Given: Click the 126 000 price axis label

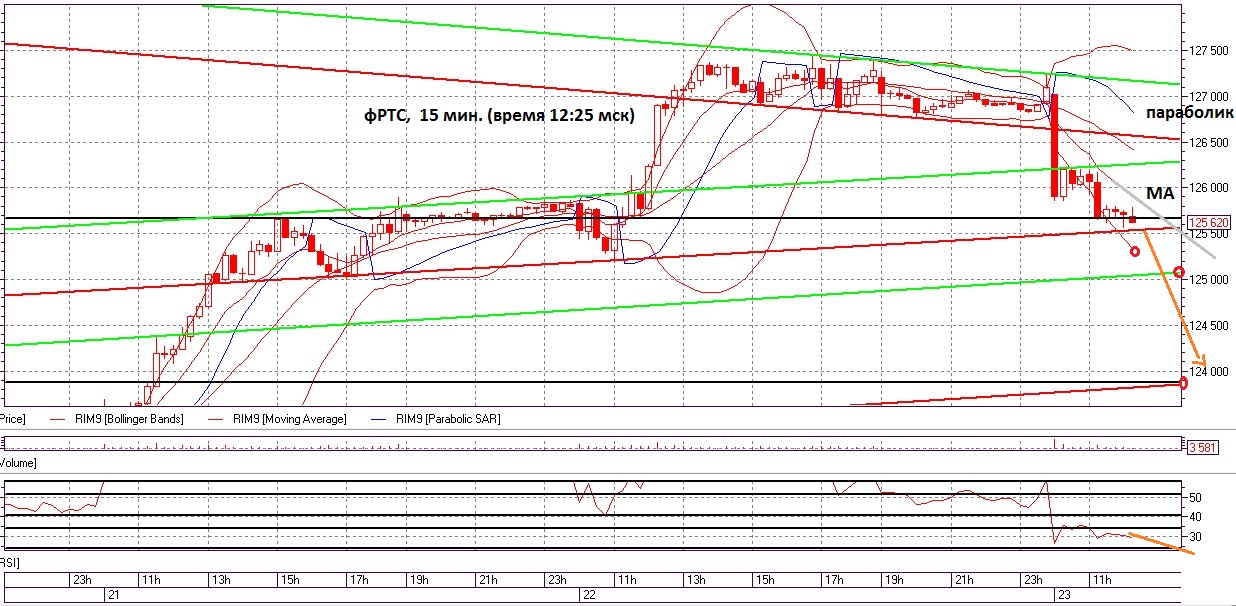Looking at the screenshot, I should [x=1207, y=188].
